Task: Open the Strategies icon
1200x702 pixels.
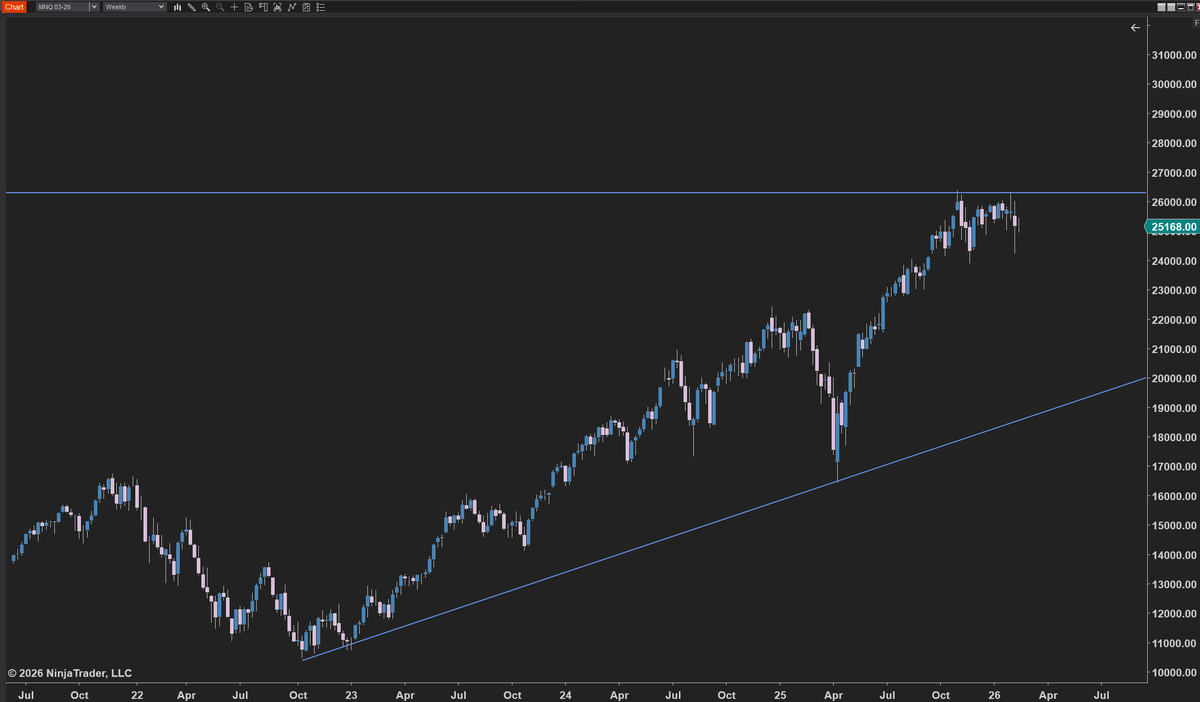Action: pos(306,7)
